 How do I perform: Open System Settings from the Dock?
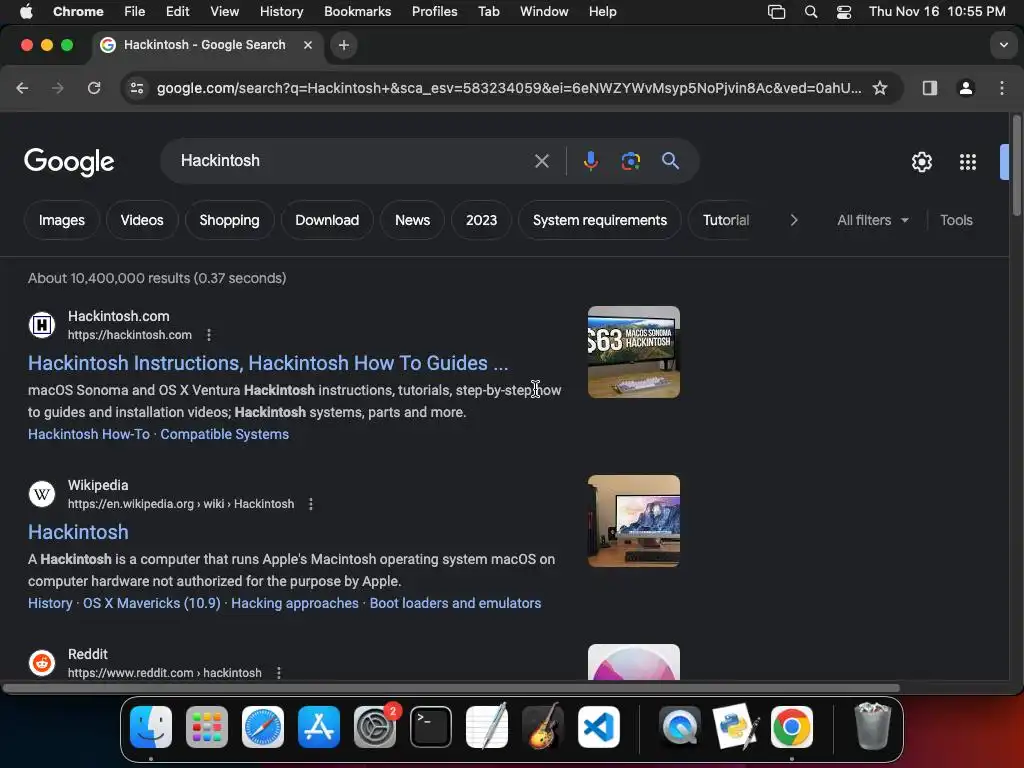(375, 727)
